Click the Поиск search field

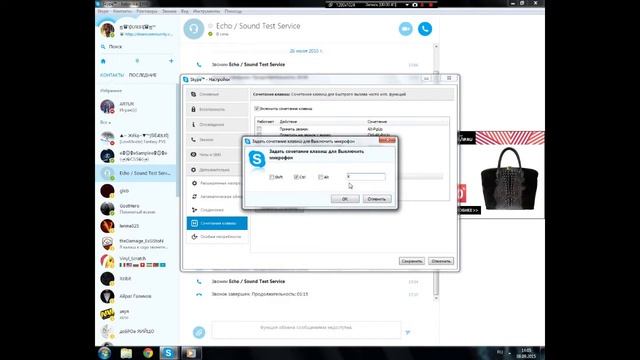(x=137, y=47)
